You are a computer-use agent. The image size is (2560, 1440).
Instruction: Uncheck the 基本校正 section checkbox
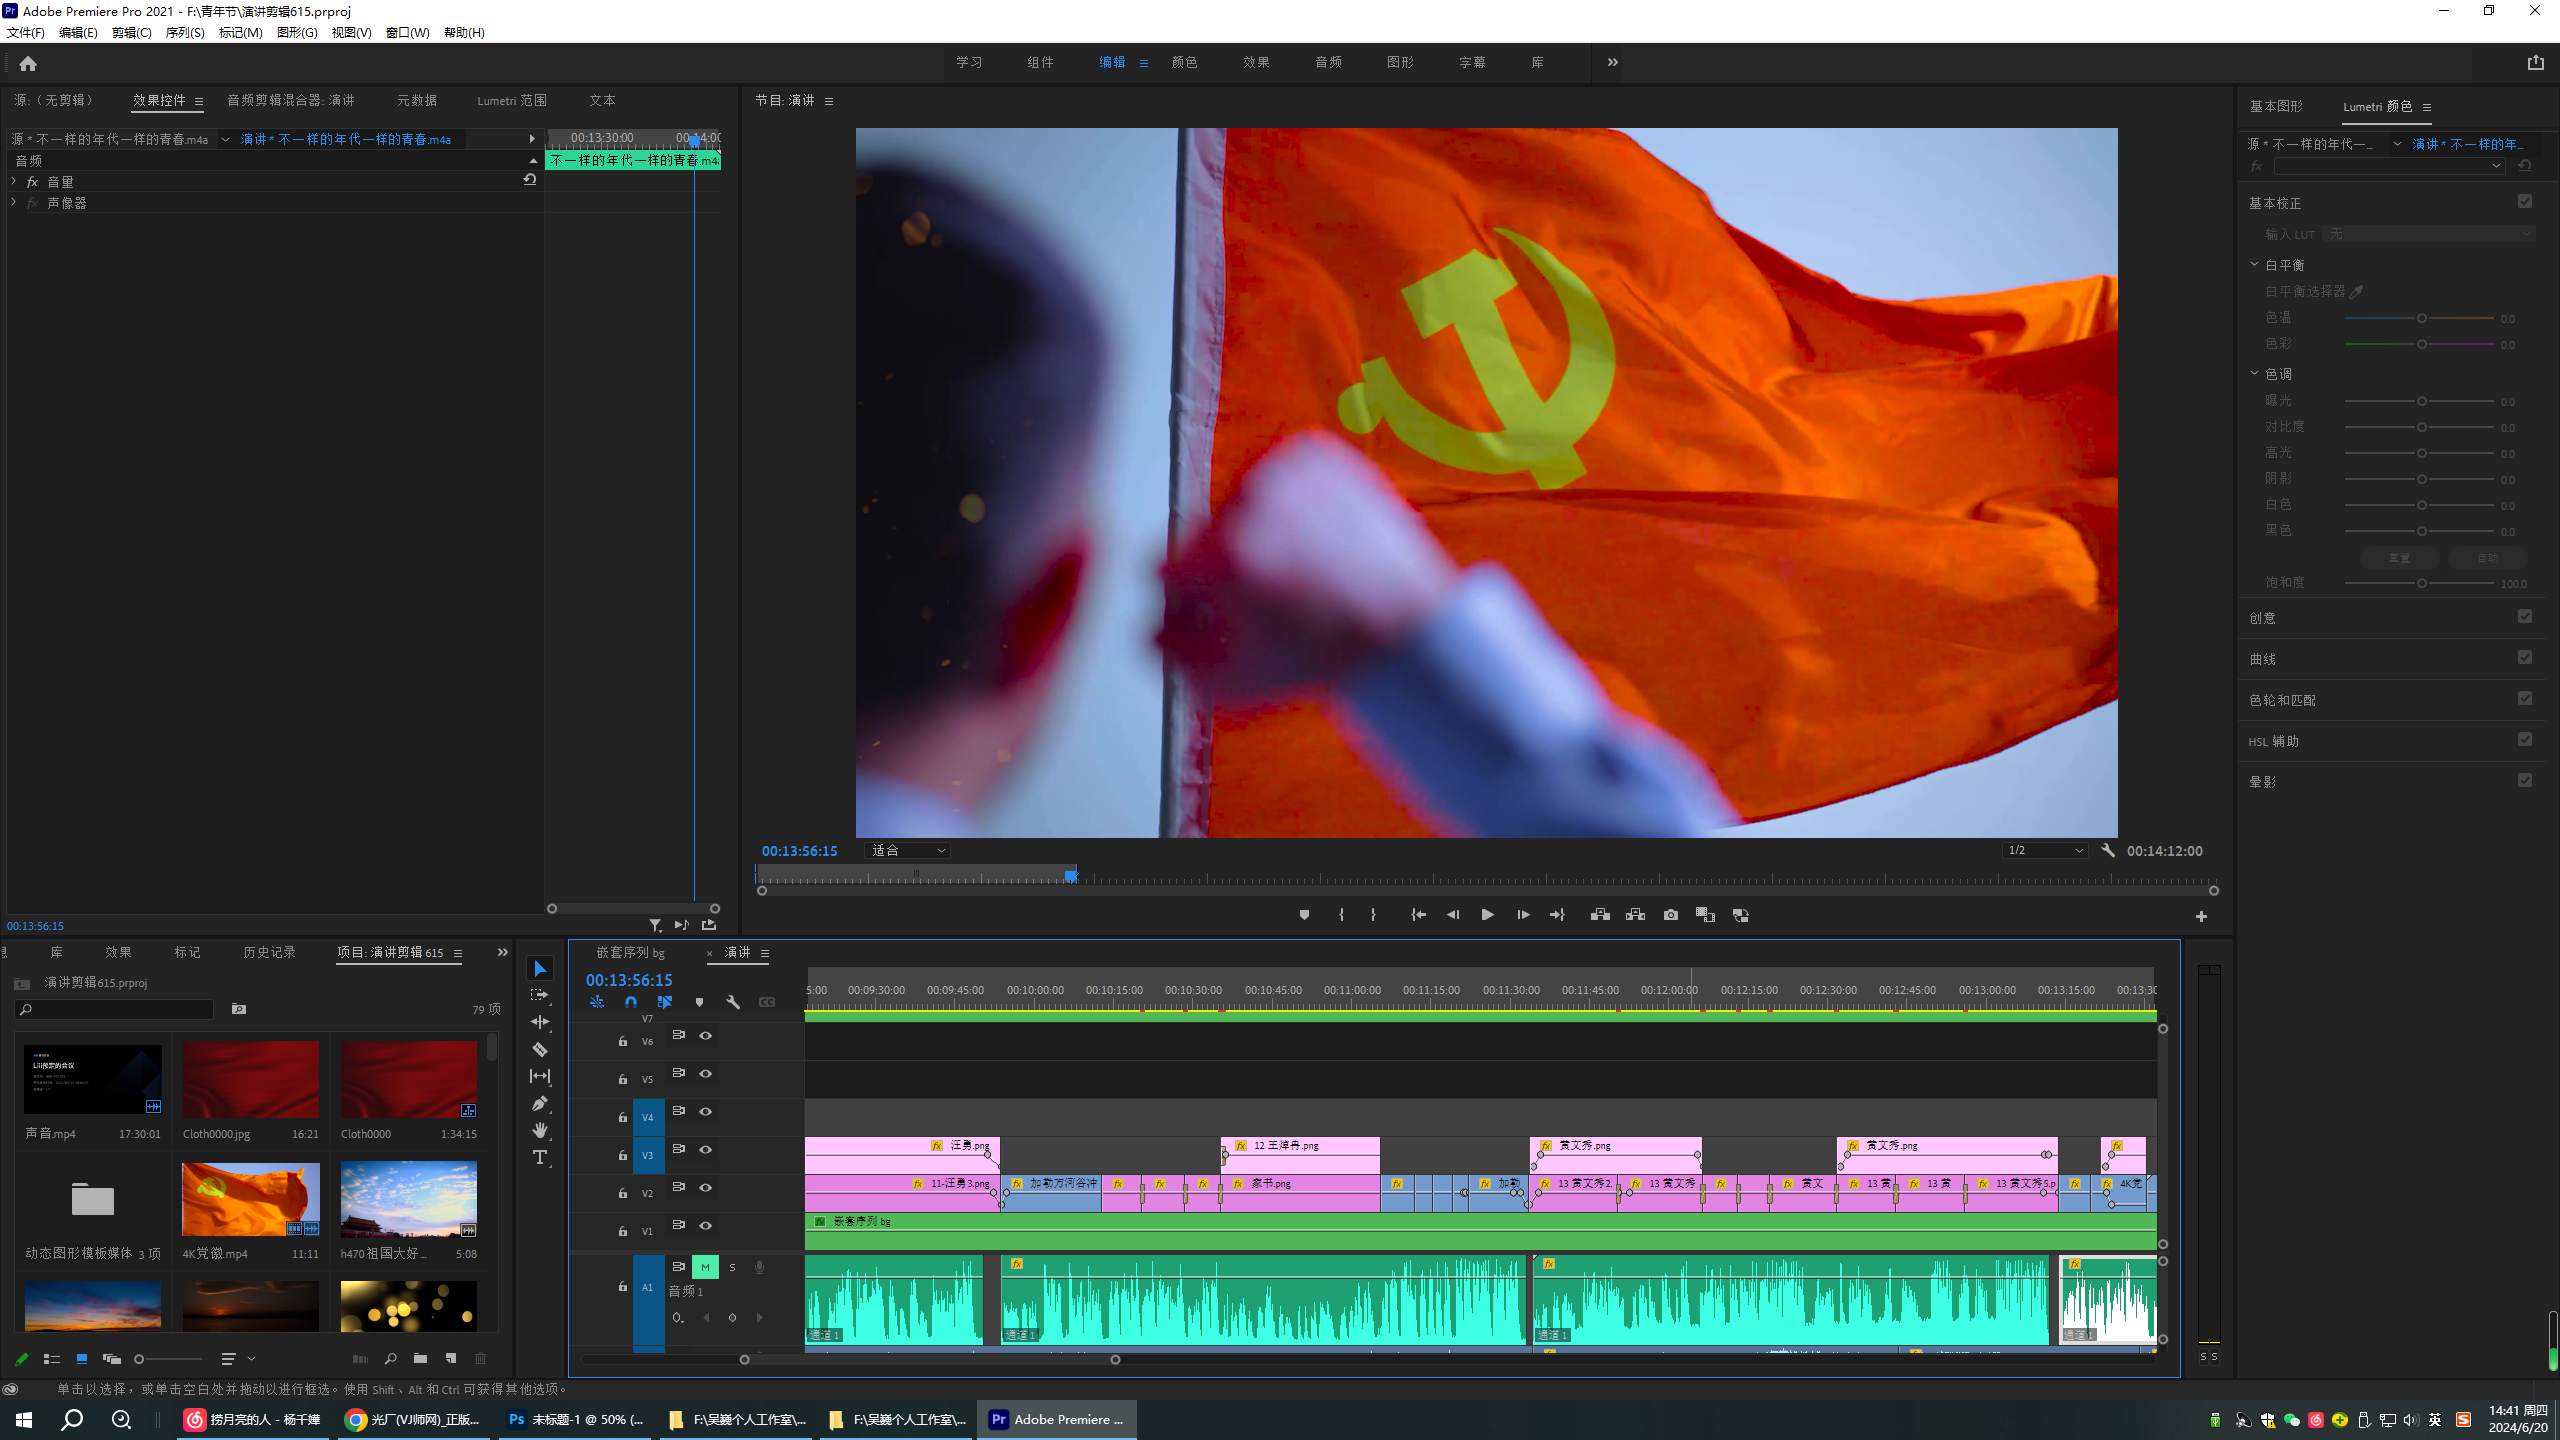2524,202
